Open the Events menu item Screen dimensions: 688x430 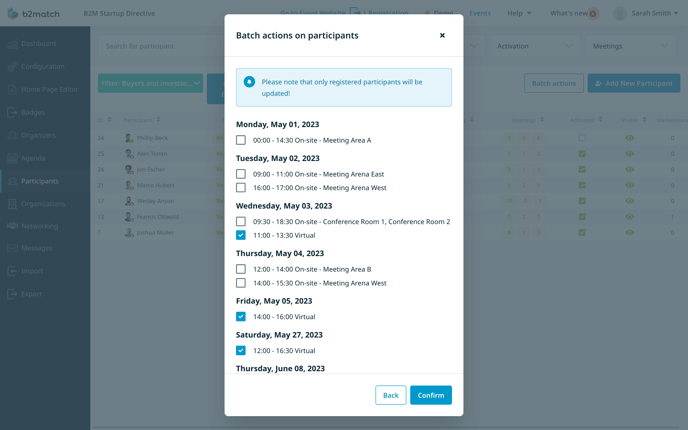pyautogui.click(x=480, y=13)
